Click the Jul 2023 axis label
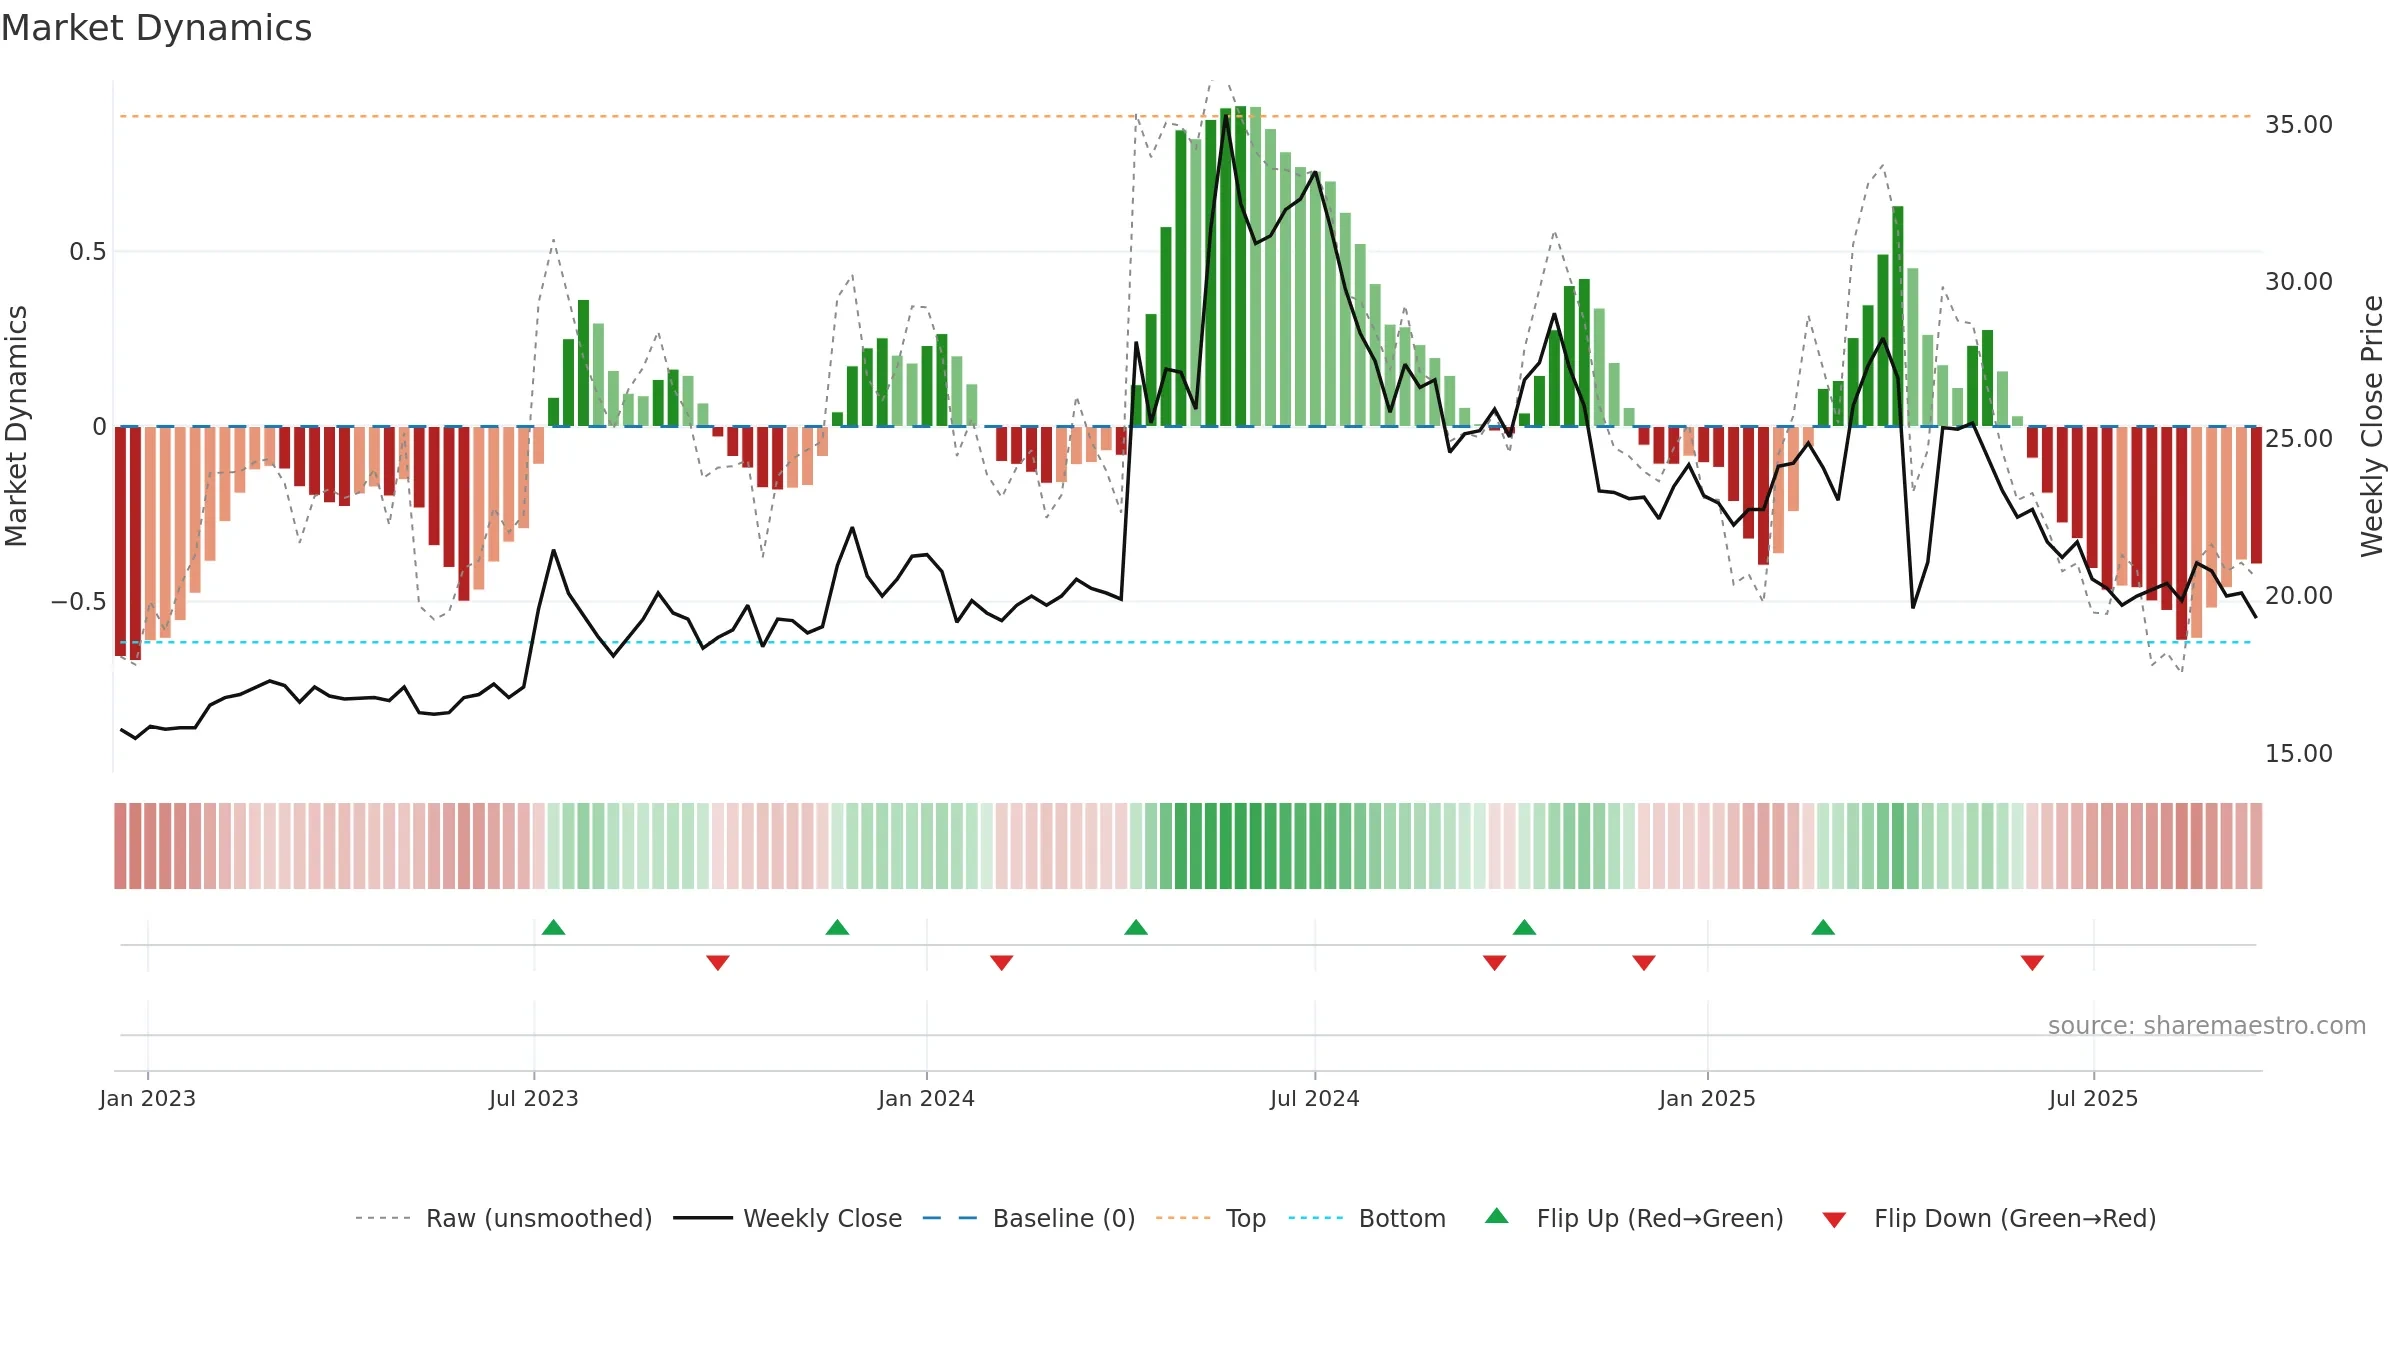 click(x=534, y=1098)
